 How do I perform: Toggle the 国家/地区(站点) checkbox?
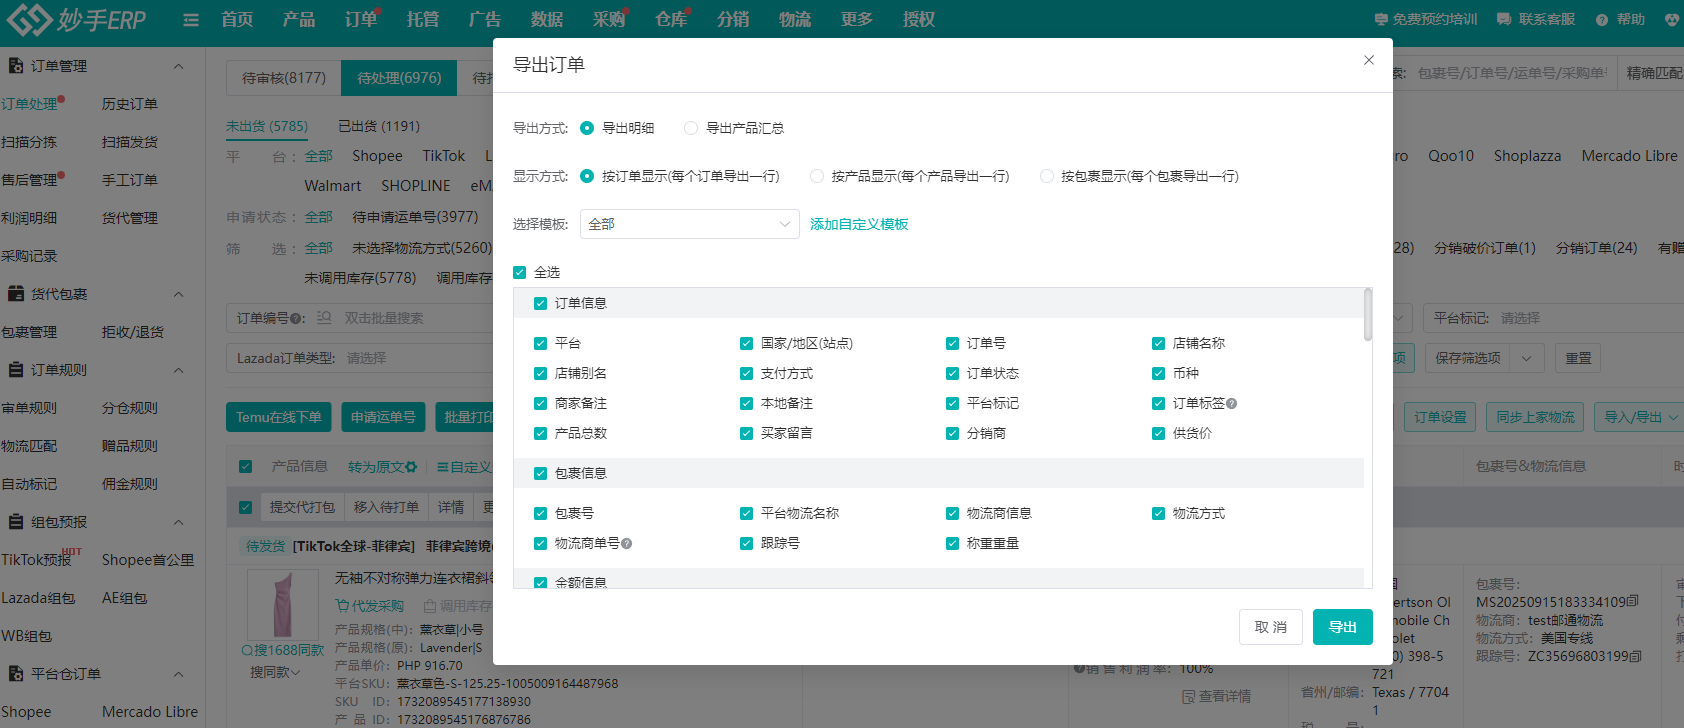[746, 343]
